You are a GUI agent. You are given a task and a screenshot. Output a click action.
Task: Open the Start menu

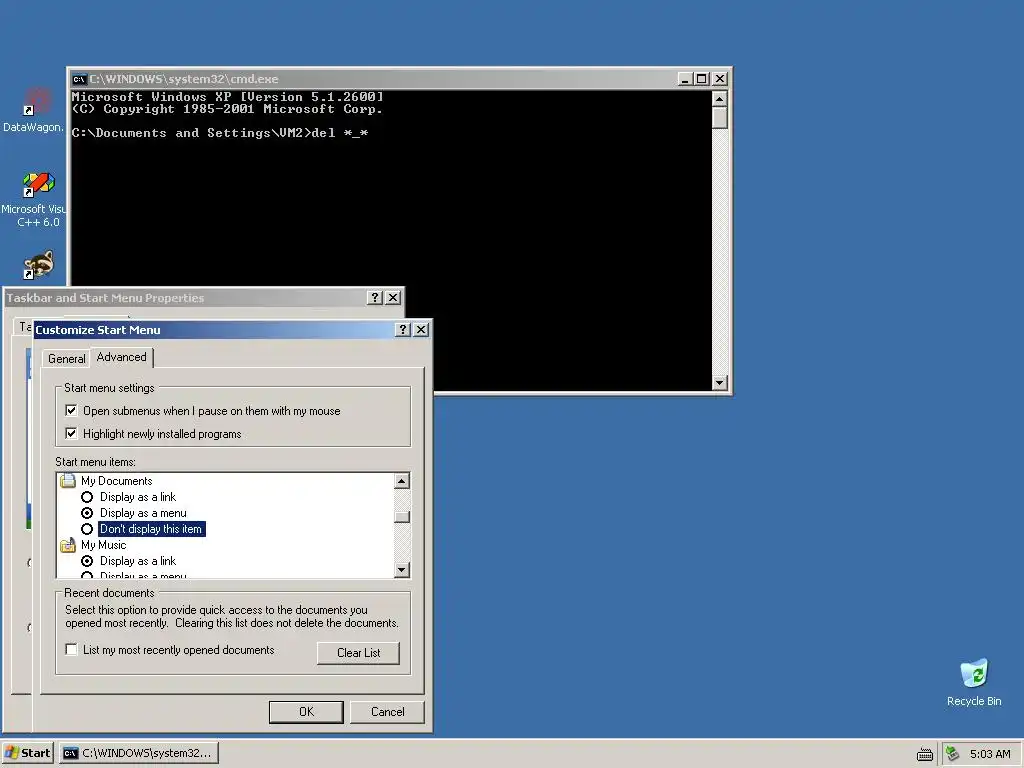(27, 753)
